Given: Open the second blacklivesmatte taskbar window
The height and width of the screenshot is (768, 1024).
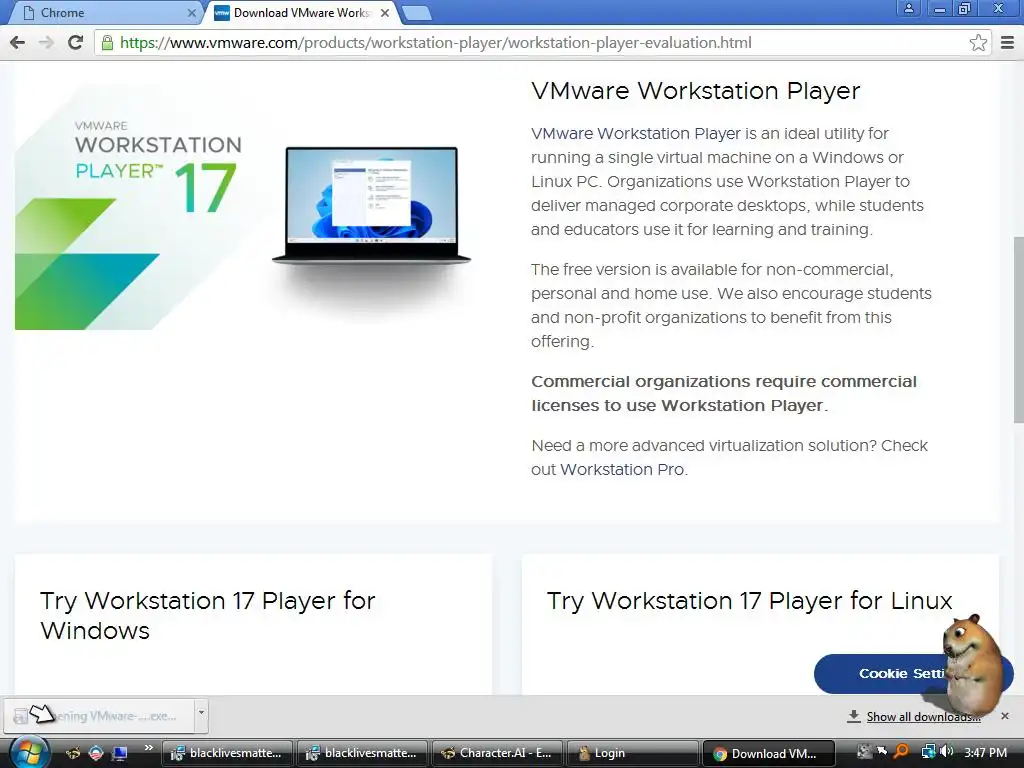Looking at the screenshot, I should tap(362, 753).
